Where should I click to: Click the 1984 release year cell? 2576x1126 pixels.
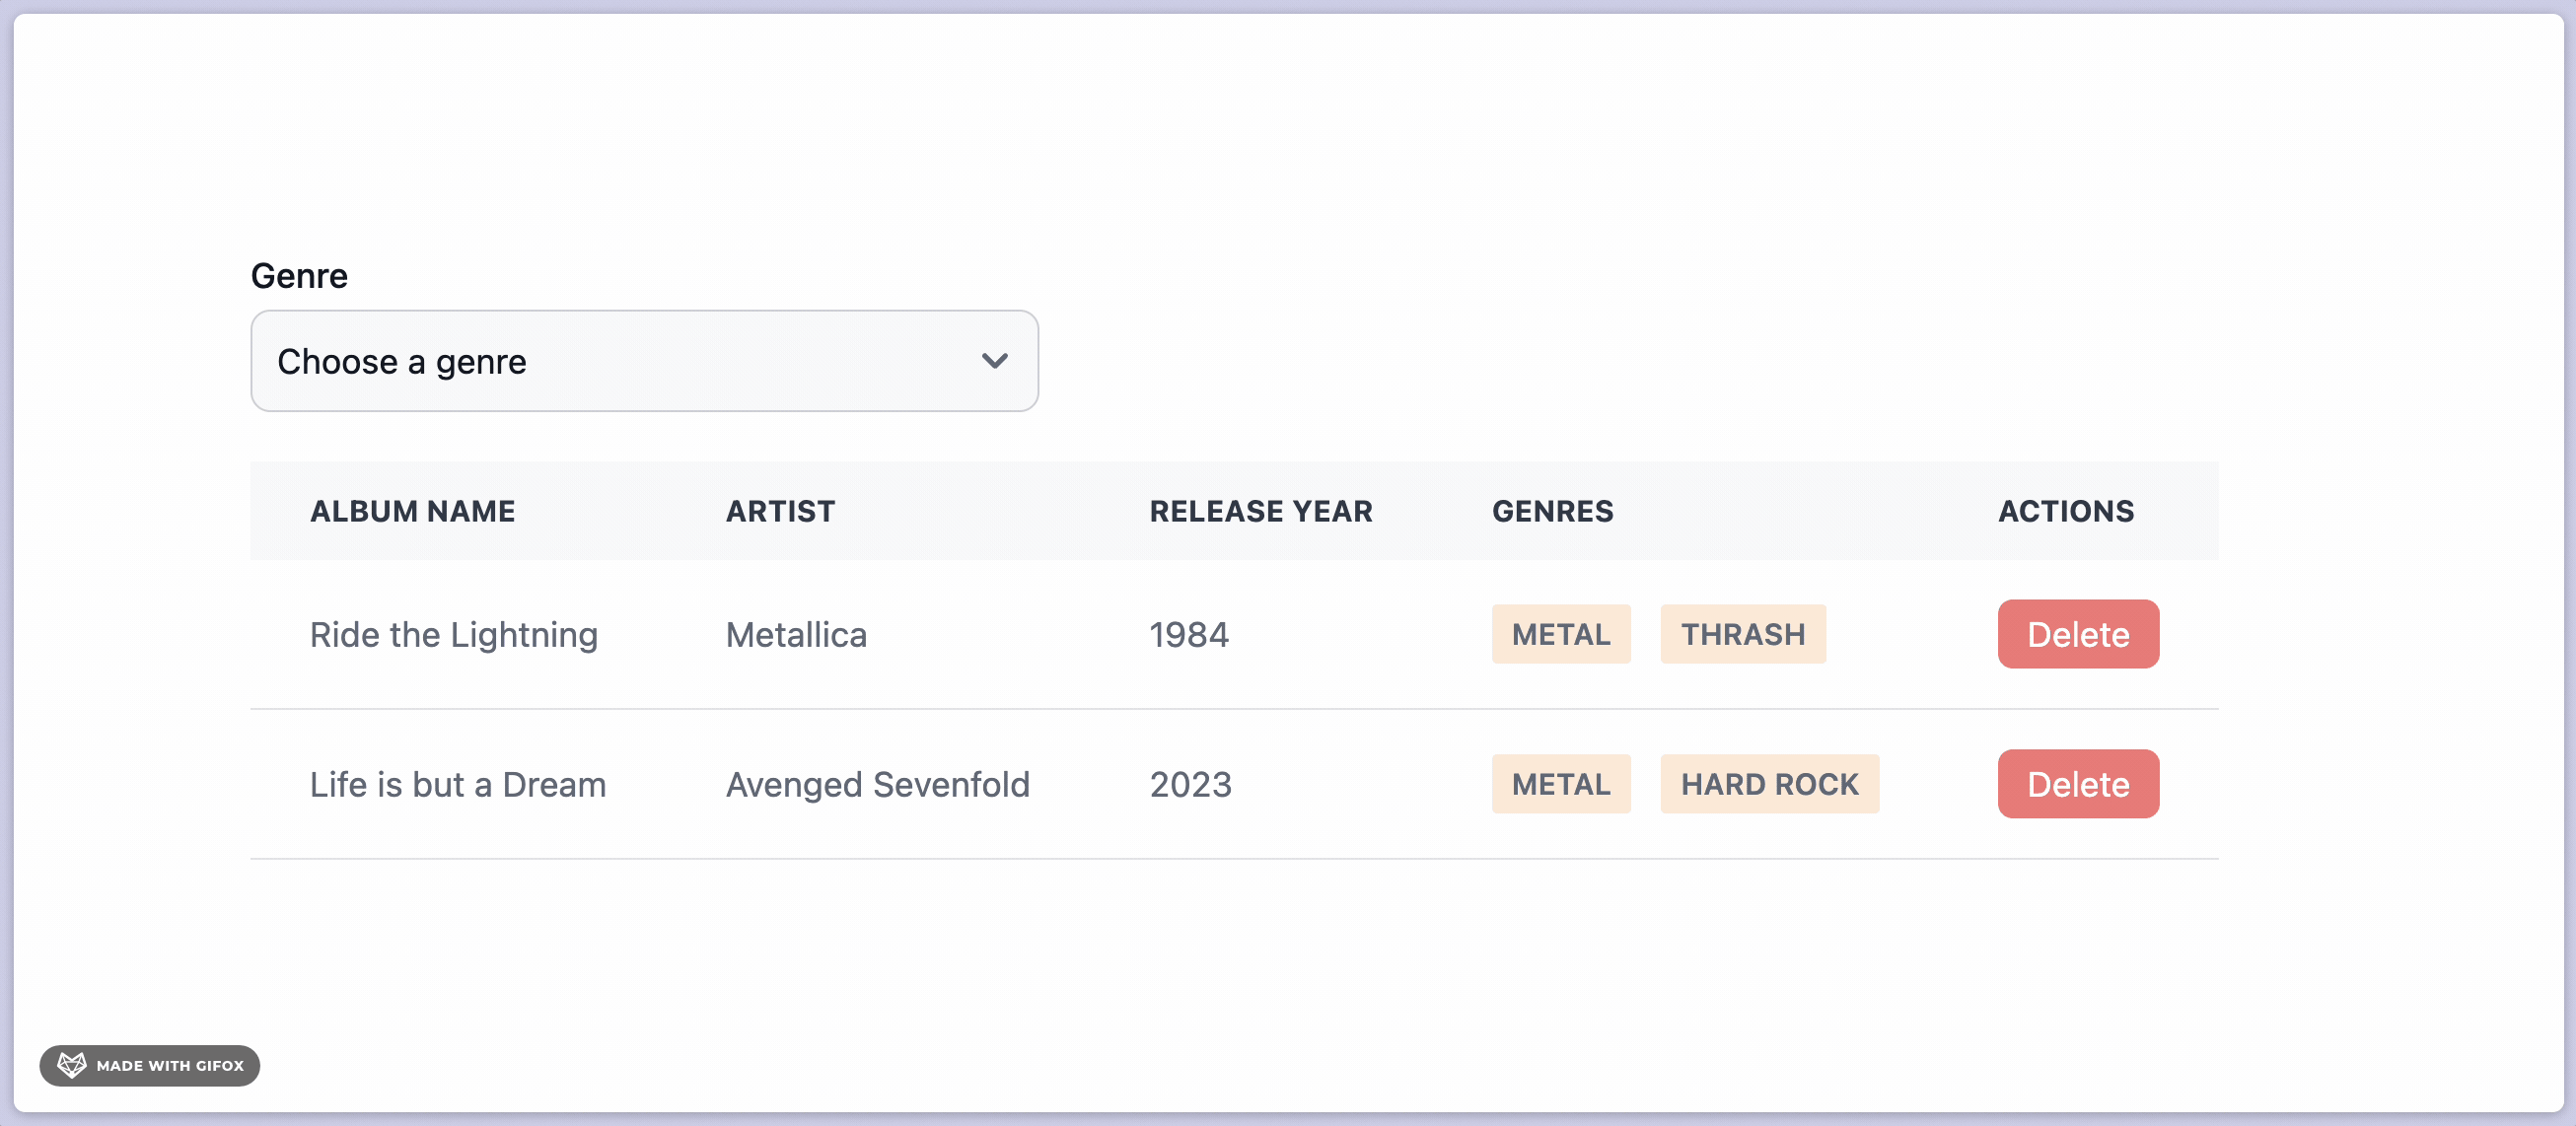[1188, 635]
